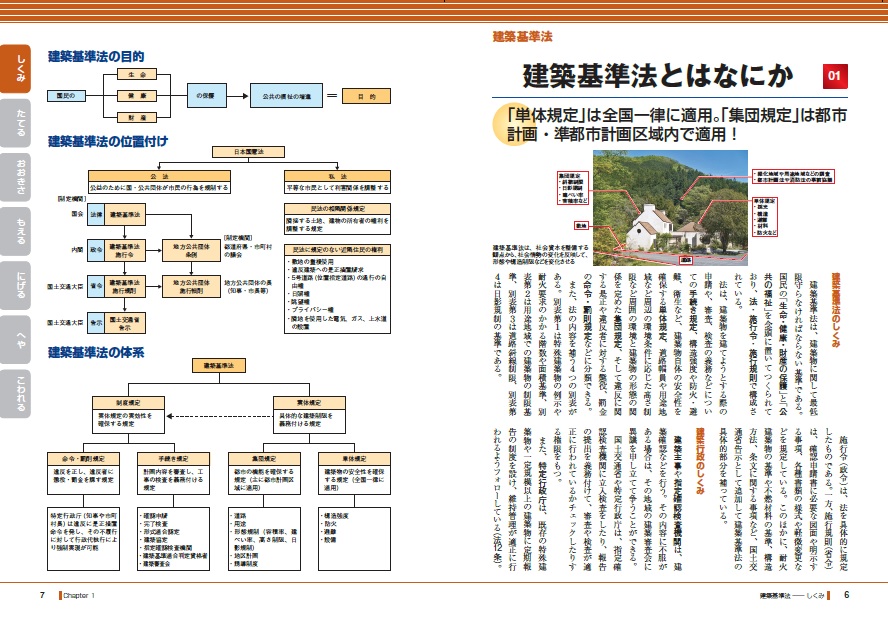
Task: Click the blue 法律 cell
Action: [96, 215]
